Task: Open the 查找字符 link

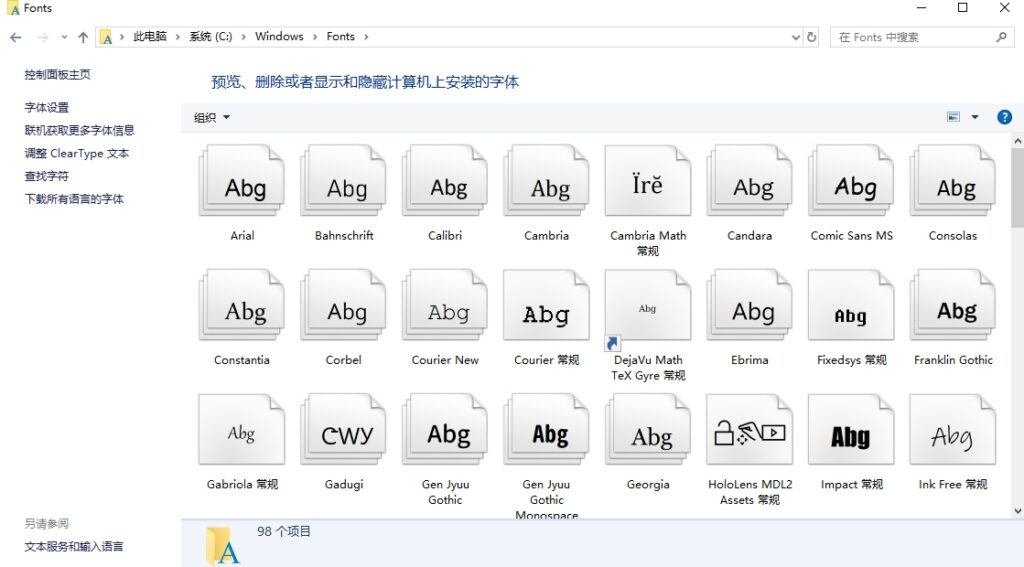Action: point(46,176)
